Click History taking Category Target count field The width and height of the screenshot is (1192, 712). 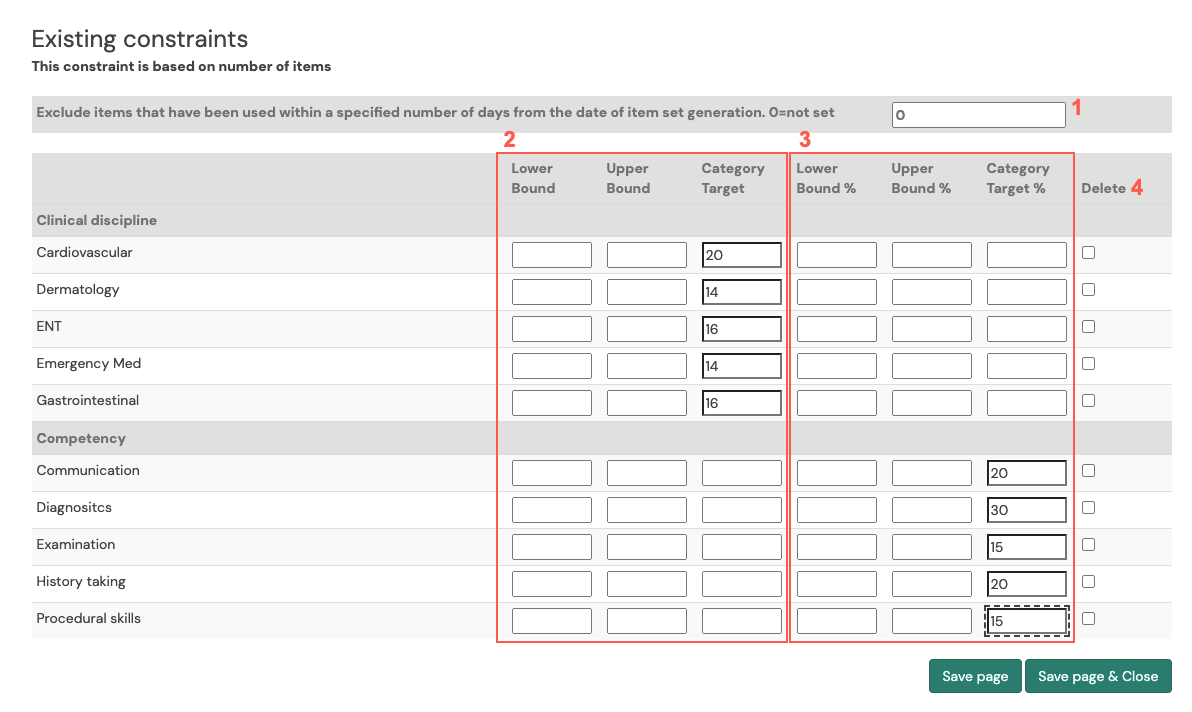coord(741,584)
